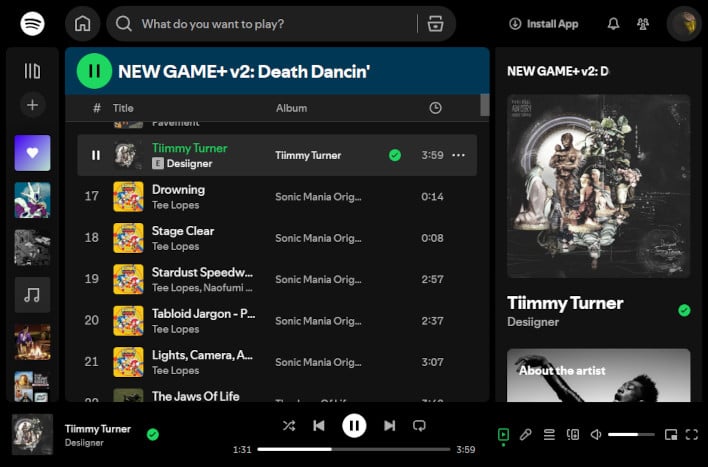Screen dimensions: 708x467
Task: Open Friend Activity icon
Action: tap(643, 24)
